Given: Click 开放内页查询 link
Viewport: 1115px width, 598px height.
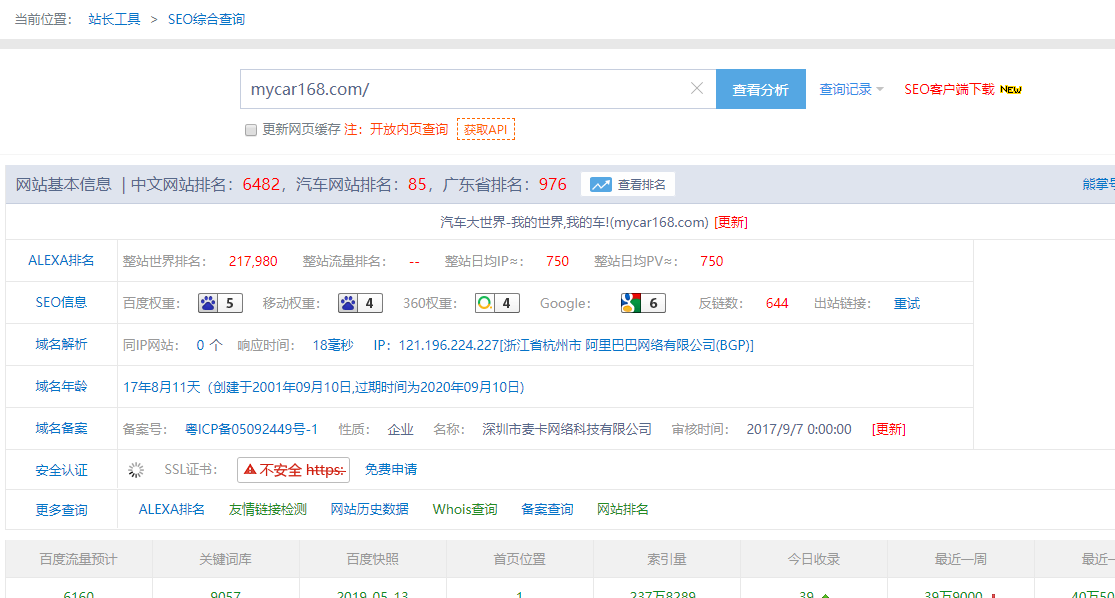Looking at the screenshot, I should (409, 129).
